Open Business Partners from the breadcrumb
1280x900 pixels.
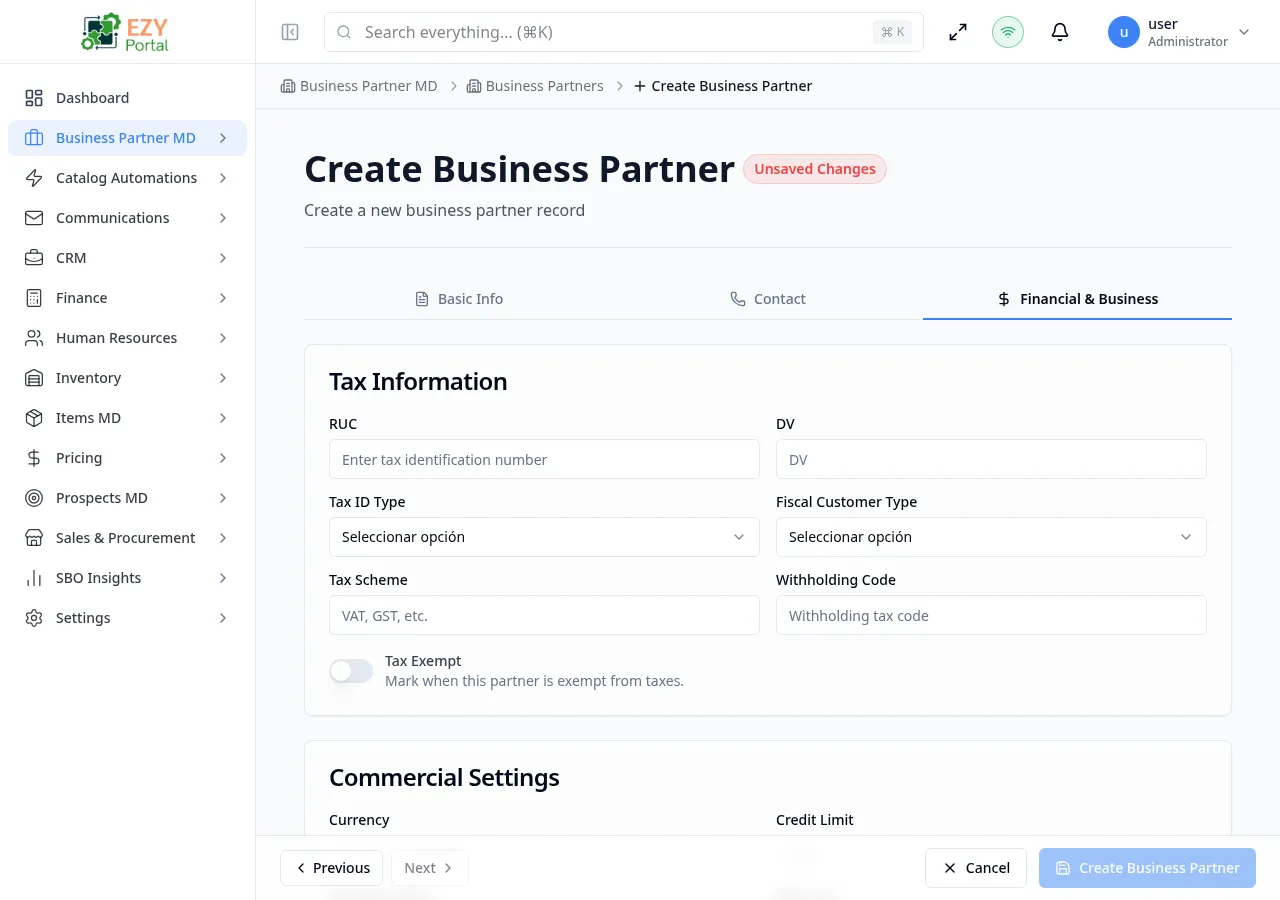[x=544, y=86]
